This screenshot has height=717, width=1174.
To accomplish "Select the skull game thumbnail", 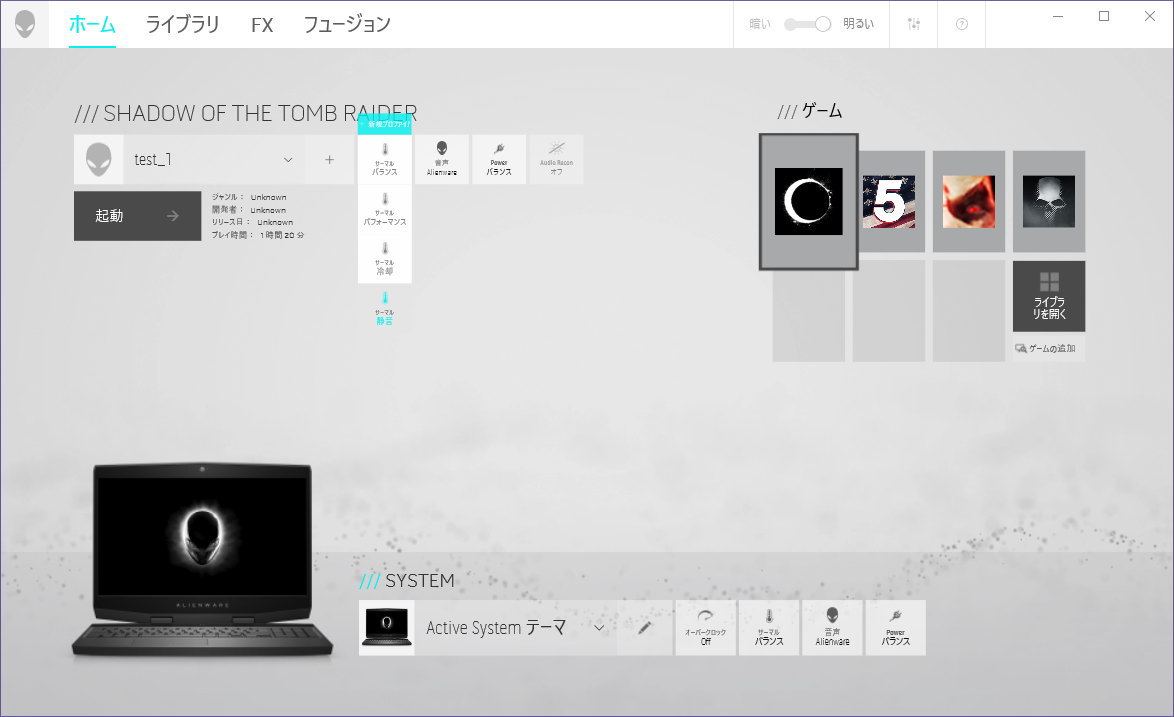I will coord(1049,201).
